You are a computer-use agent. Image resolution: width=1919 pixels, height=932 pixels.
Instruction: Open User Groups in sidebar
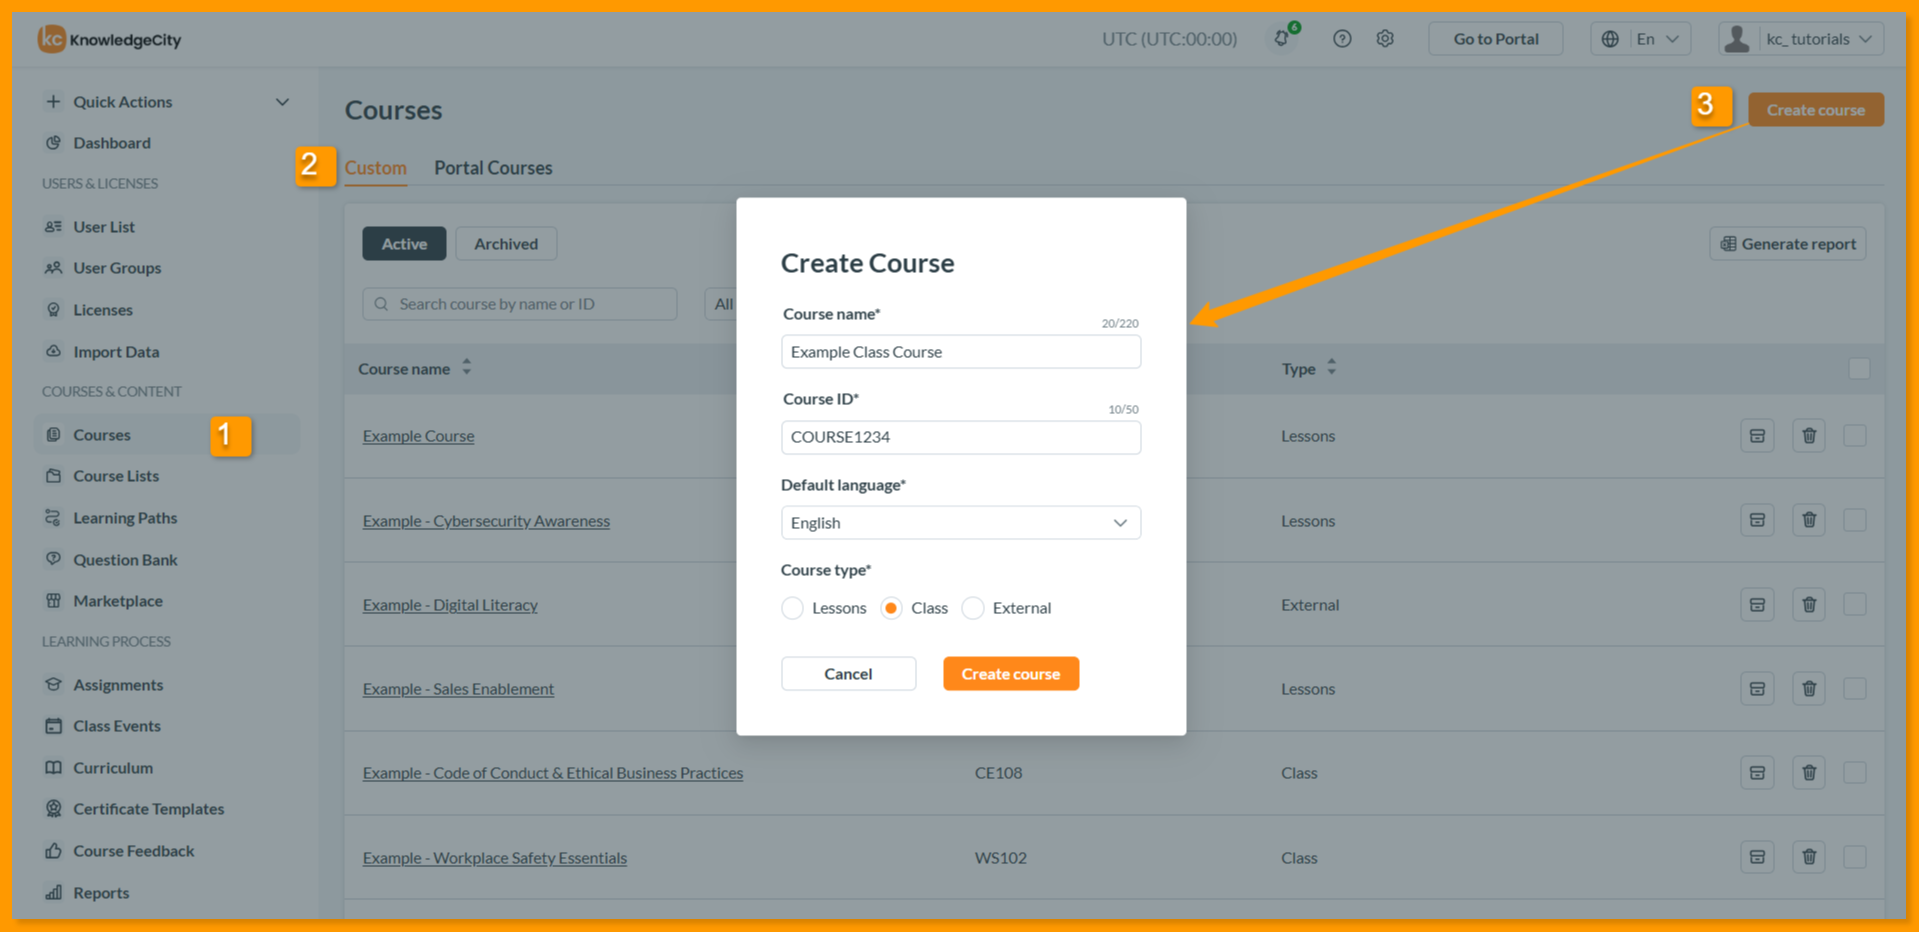click(x=116, y=268)
